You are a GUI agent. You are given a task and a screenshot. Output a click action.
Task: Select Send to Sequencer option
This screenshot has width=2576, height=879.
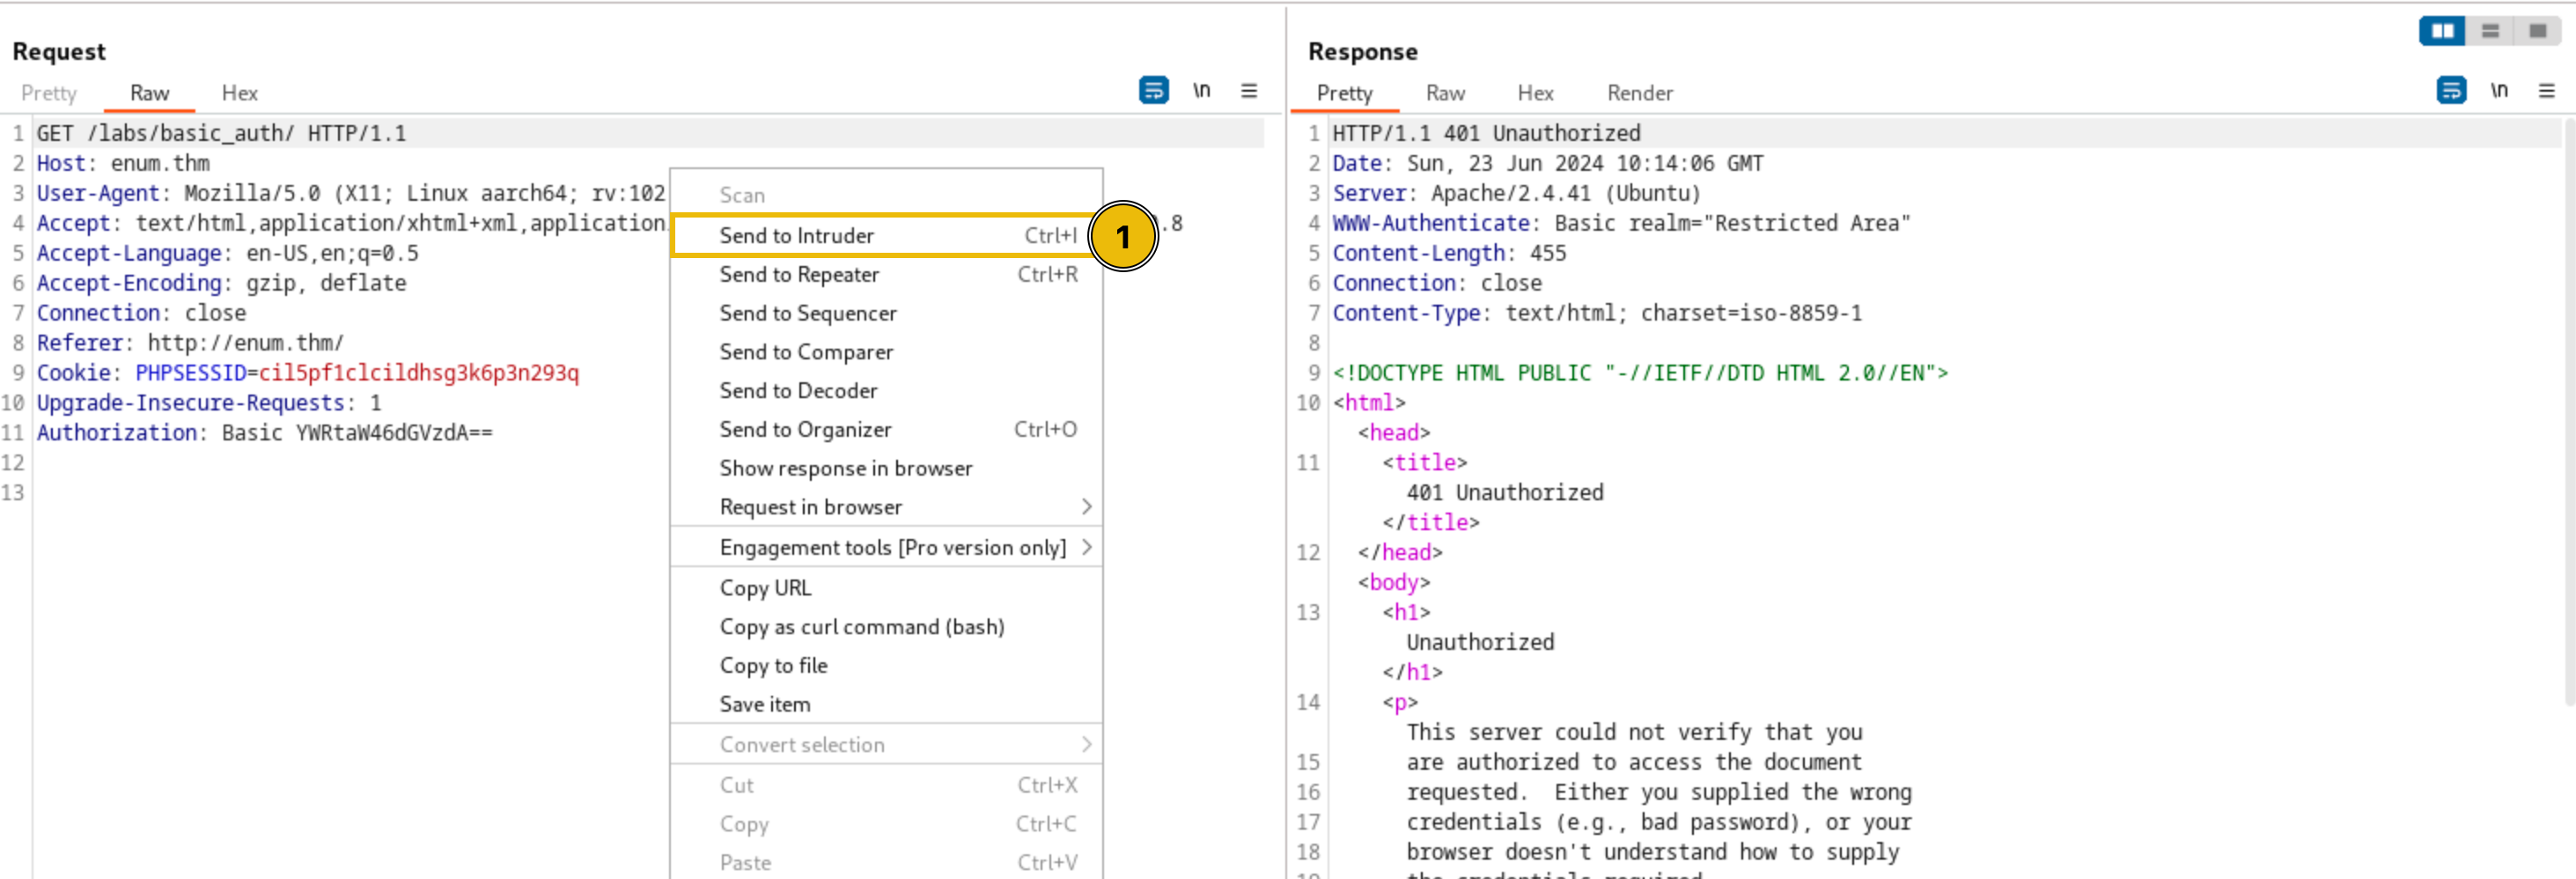tap(885, 313)
